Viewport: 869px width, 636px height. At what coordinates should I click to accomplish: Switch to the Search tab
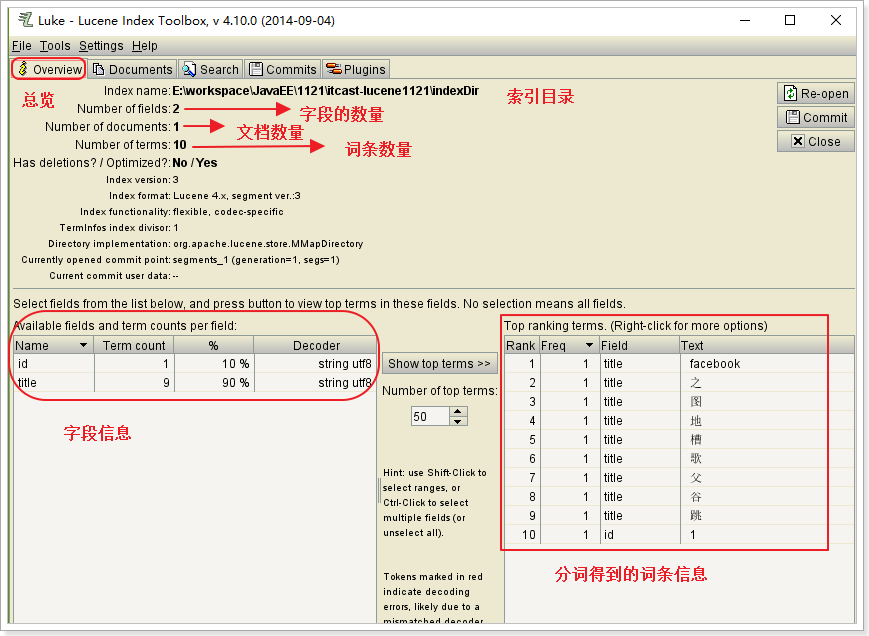point(211,69)
